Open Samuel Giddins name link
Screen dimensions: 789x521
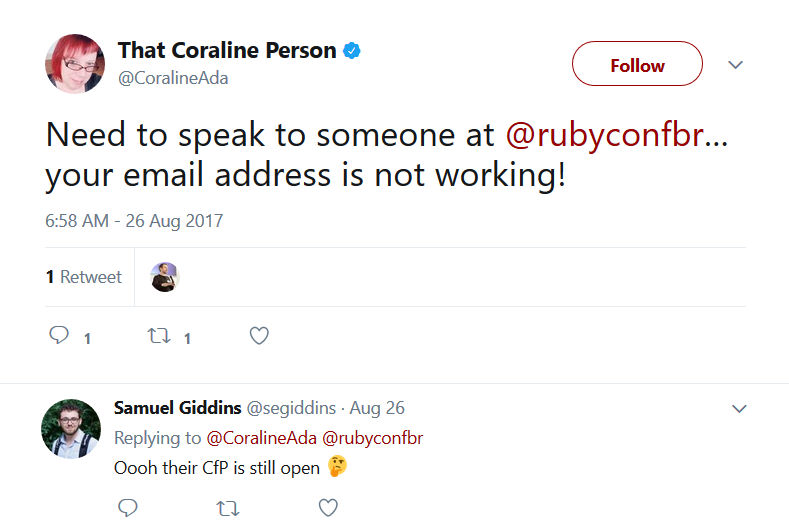178,408
